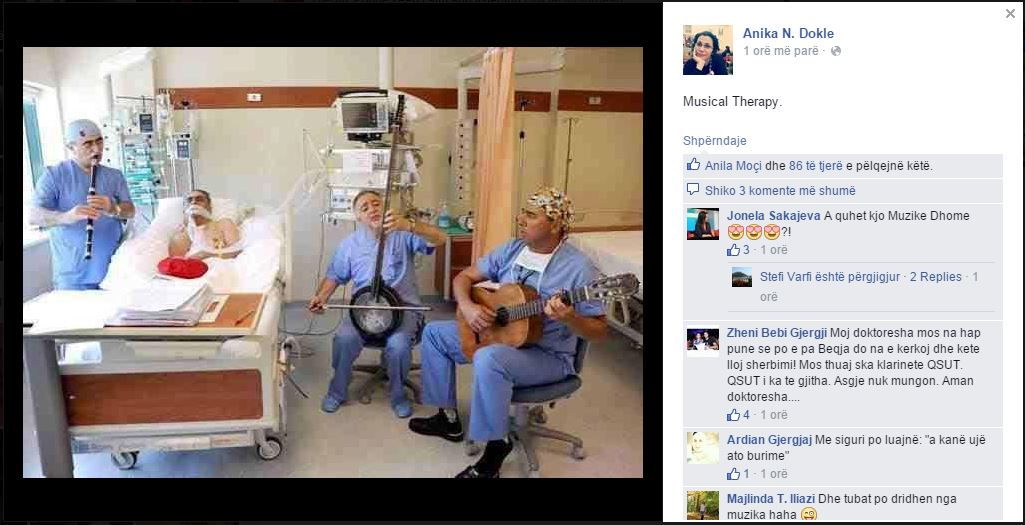Close the photo viewer with X
This screenshot has width=1025, height=525.
point(1010,13)
